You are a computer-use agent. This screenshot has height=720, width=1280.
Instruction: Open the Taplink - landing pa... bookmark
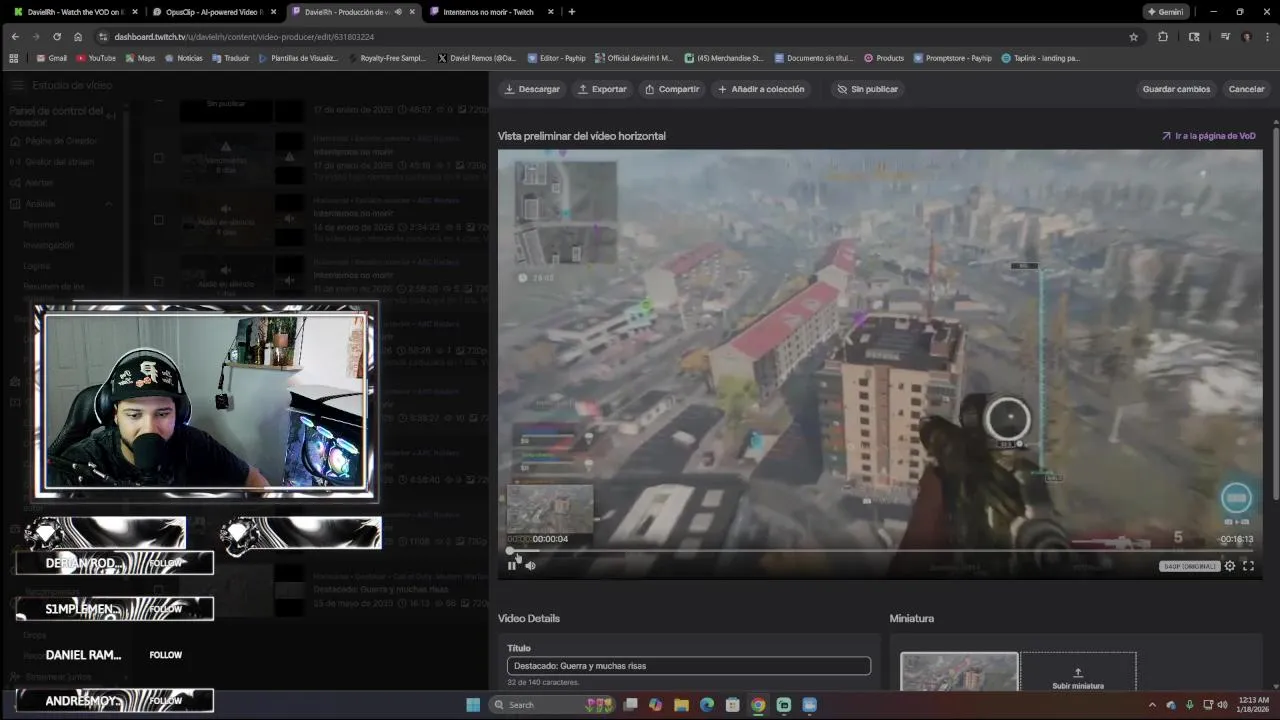point(1041,58)
